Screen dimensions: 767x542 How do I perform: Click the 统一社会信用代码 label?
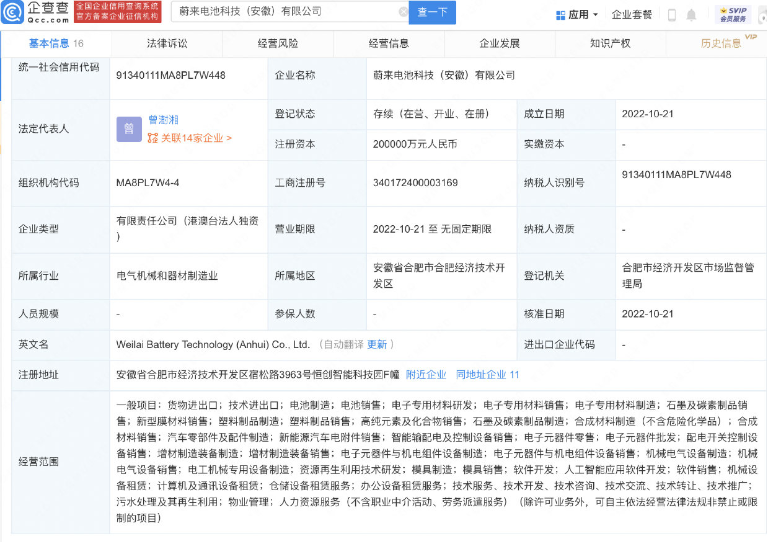(59, 67)
